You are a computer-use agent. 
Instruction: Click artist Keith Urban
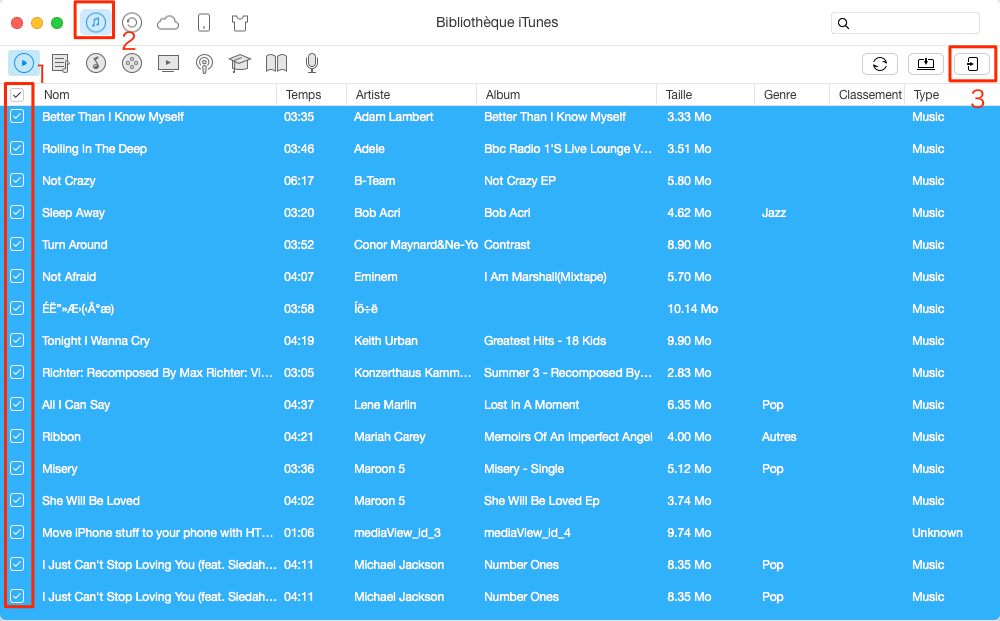point(386,340)
